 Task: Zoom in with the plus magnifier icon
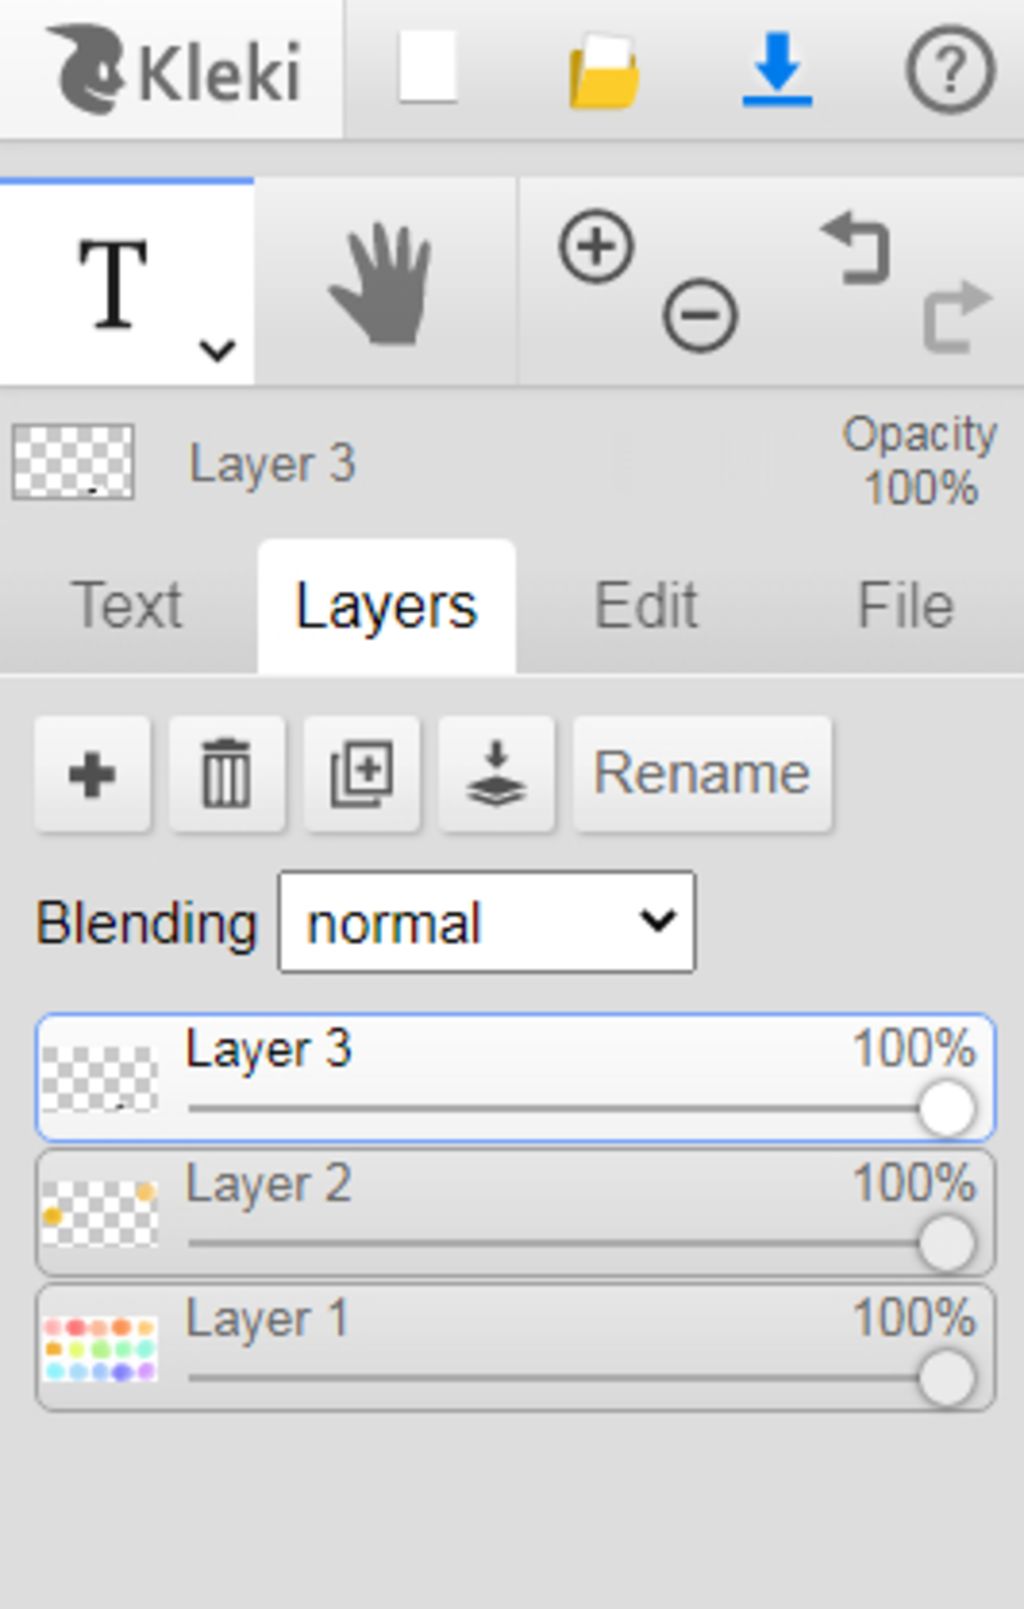tap(597, 246)
